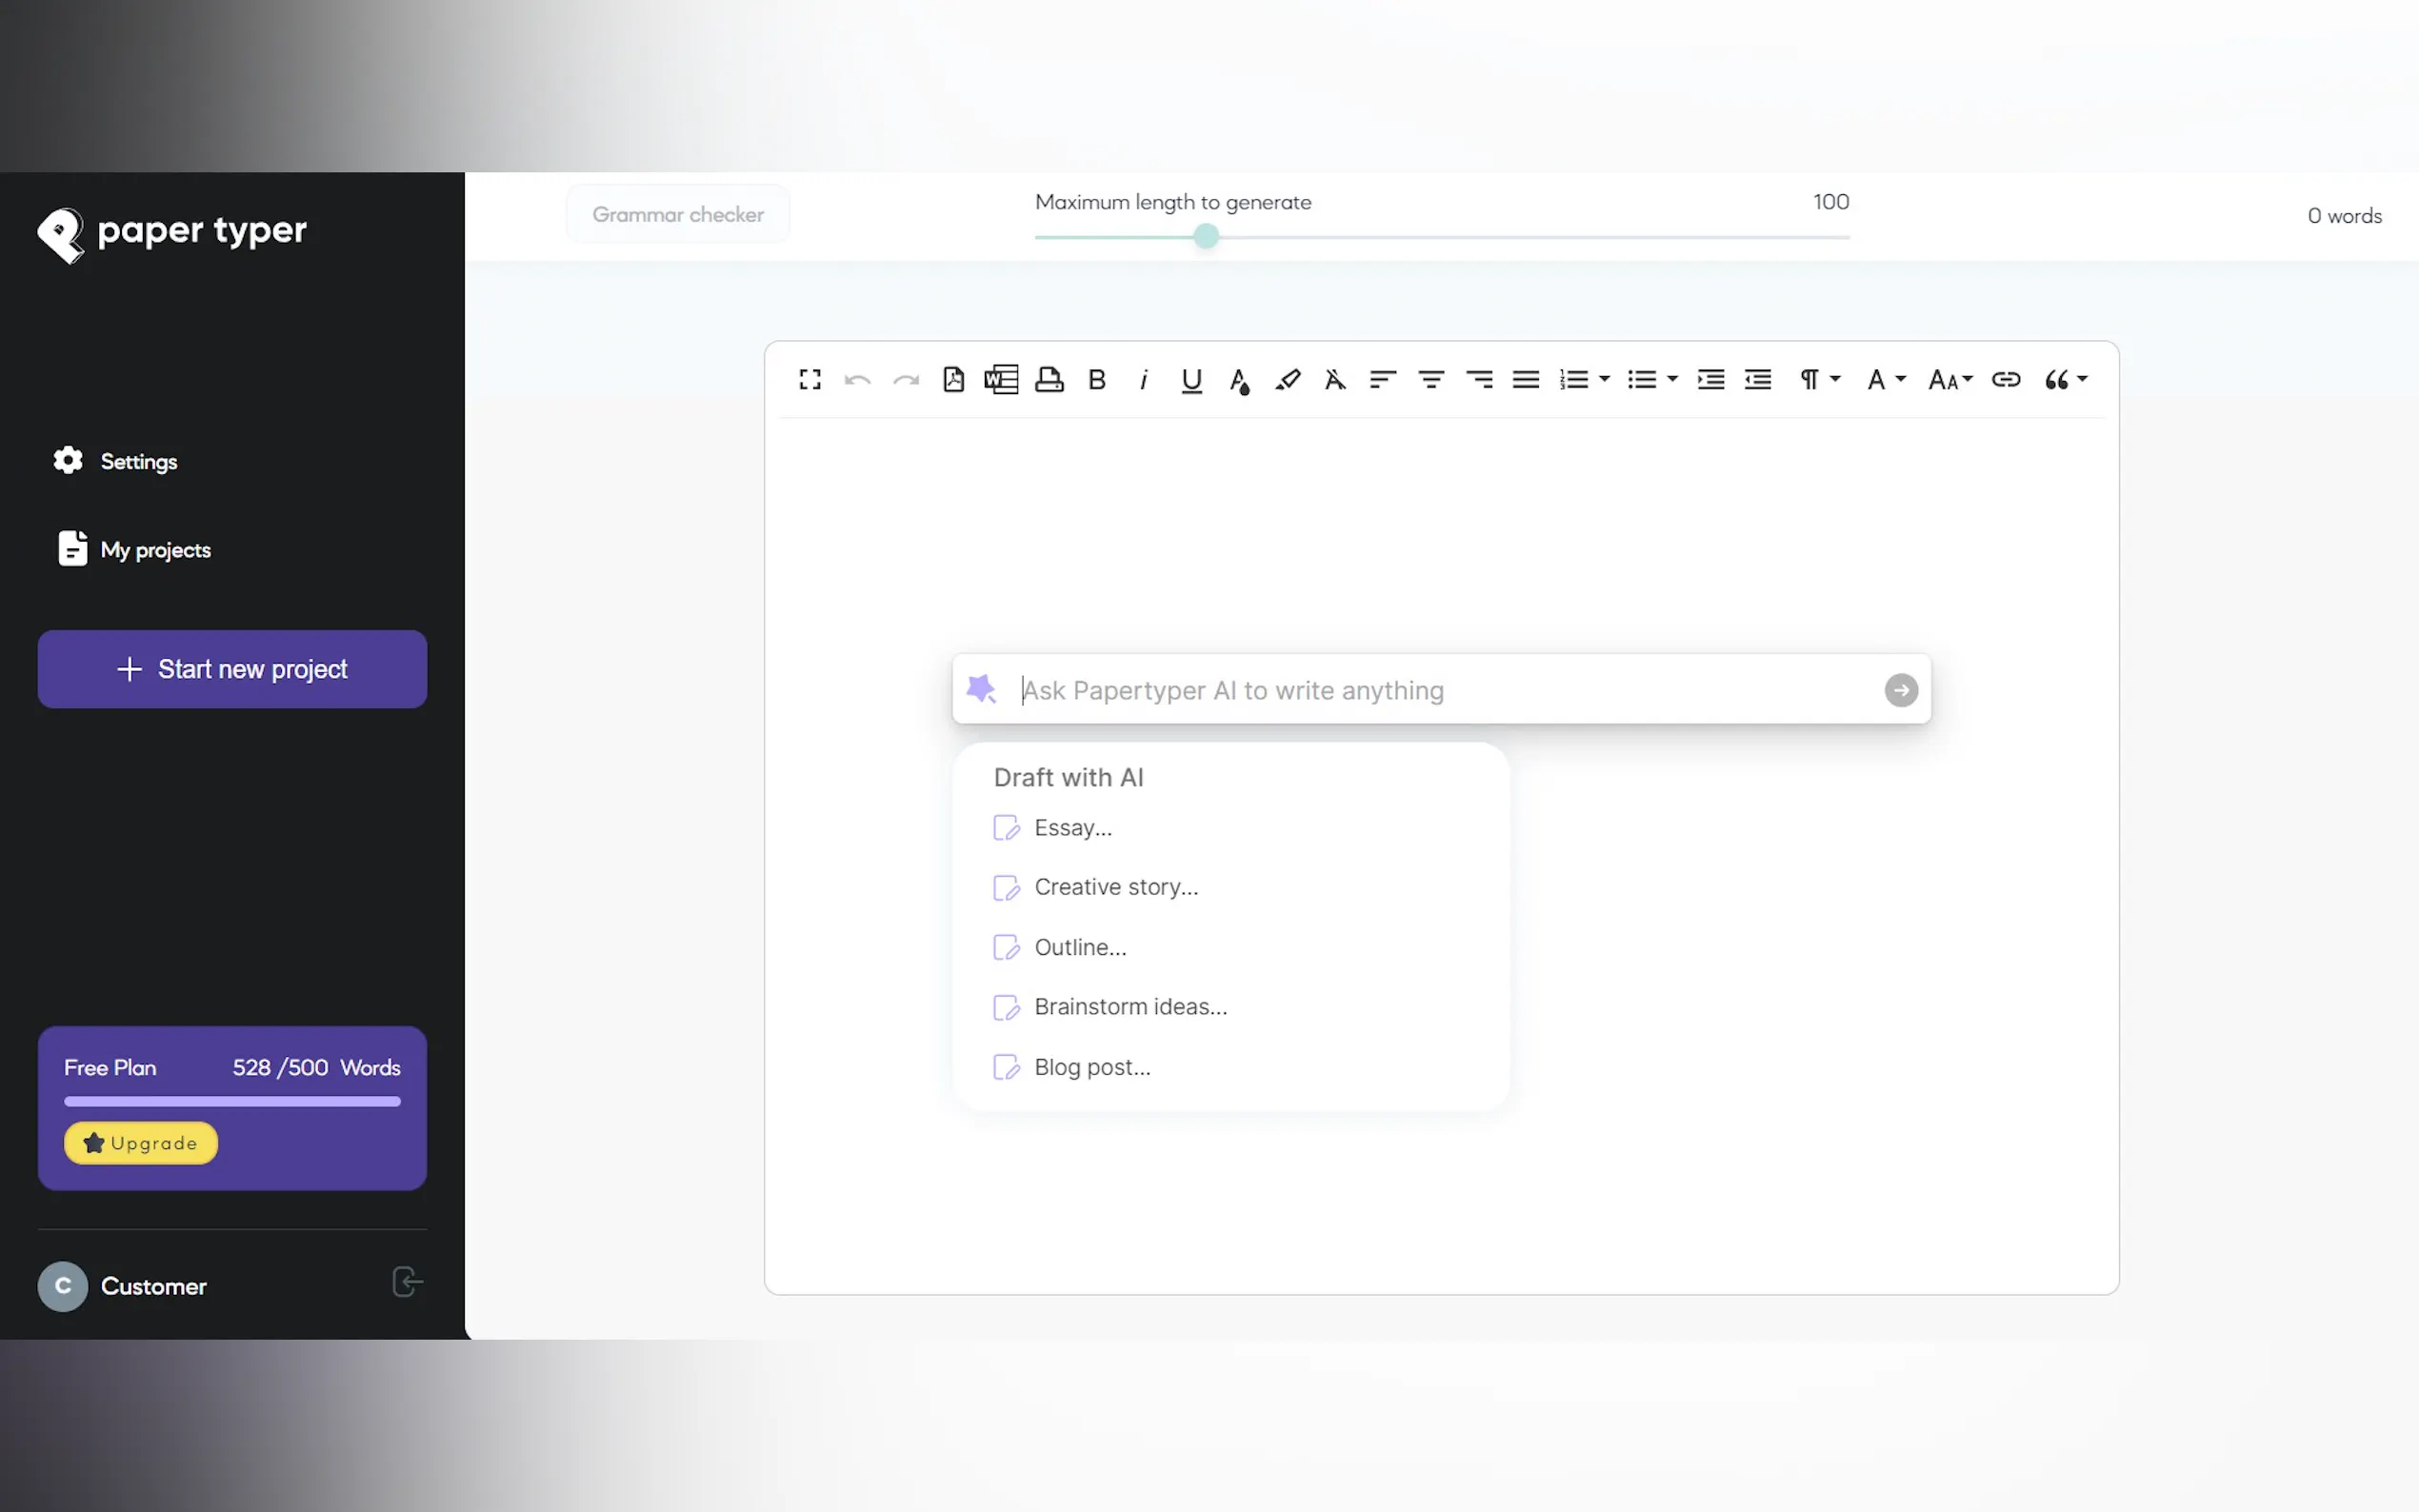Click the Ask Papertyper AI input field
The width and height of the screenshot is (2419, 1512).
tap(1440, 690)
